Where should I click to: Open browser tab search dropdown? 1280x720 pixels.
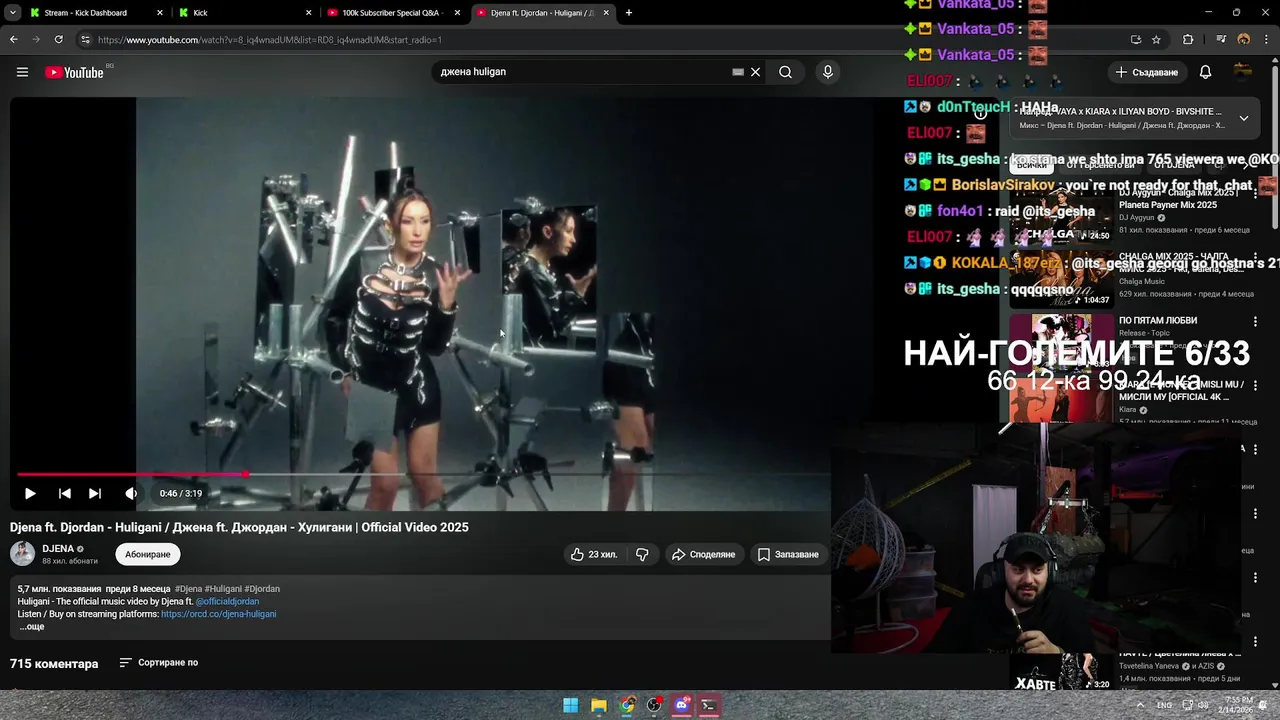12,13
